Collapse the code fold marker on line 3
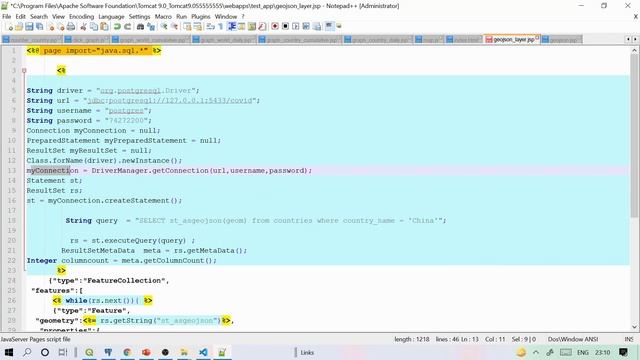The image size is (640, 360). [24, 71]
